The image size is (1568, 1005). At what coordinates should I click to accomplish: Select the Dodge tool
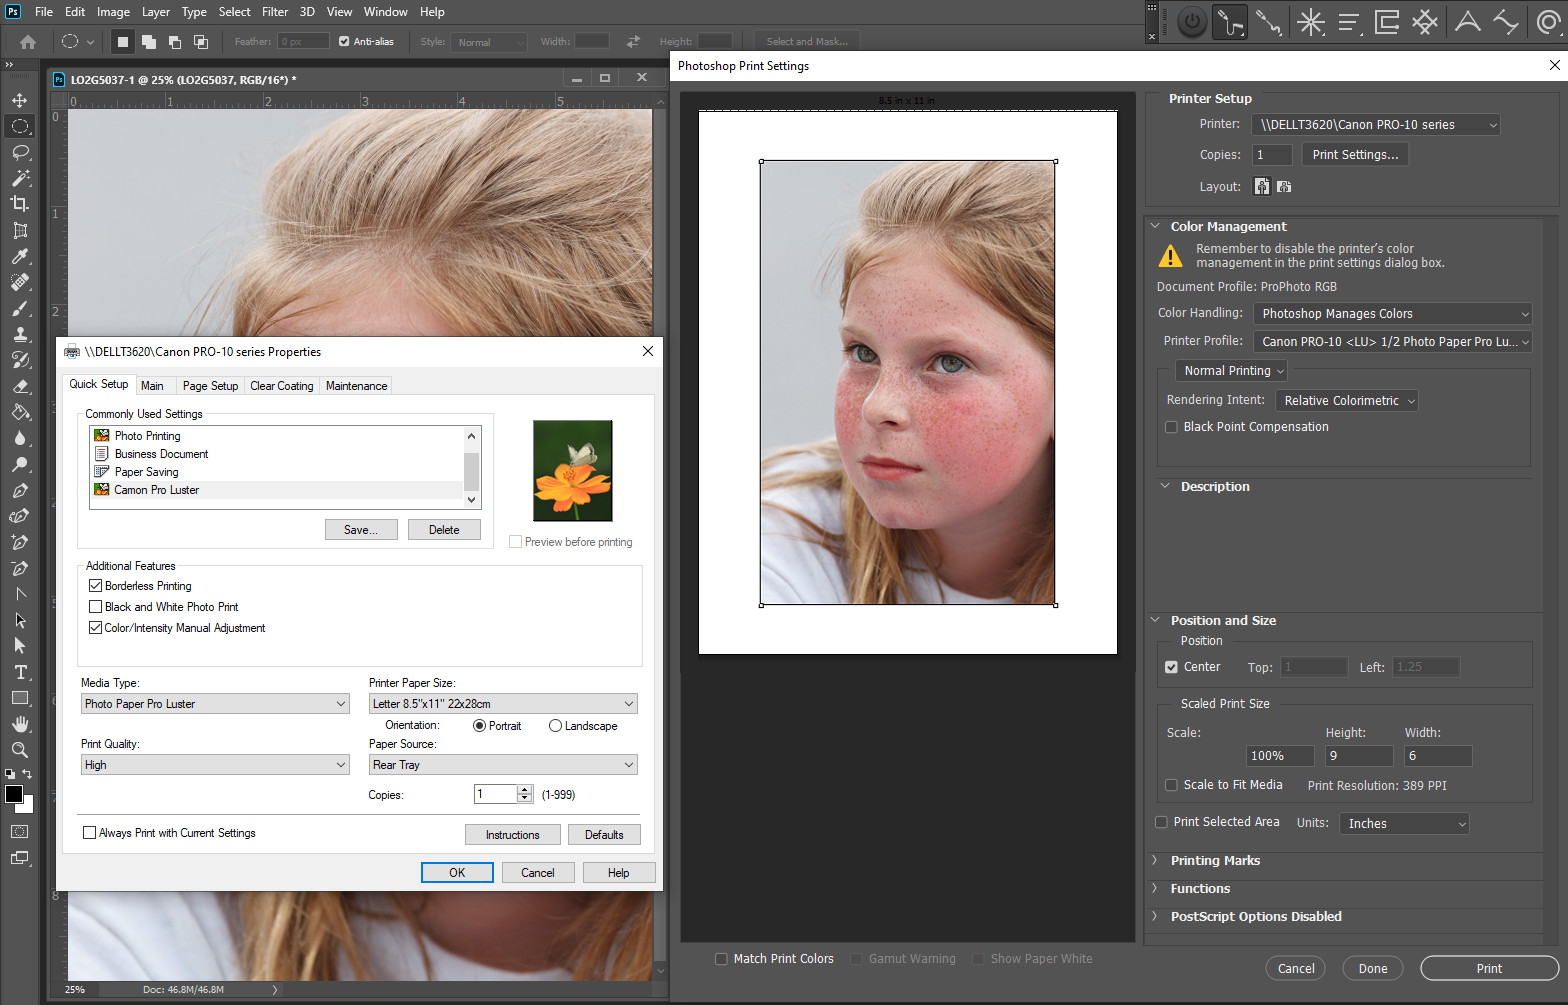pyautogui.click(x=19, y=464)
